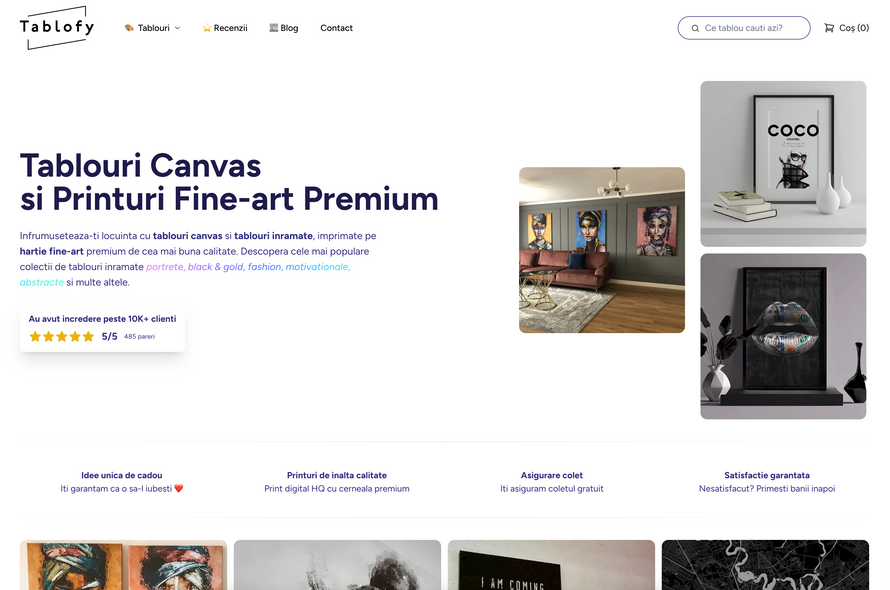Open the living room portraits photo
The height and width of the screenshot is (590, 890).
(602, 250)
